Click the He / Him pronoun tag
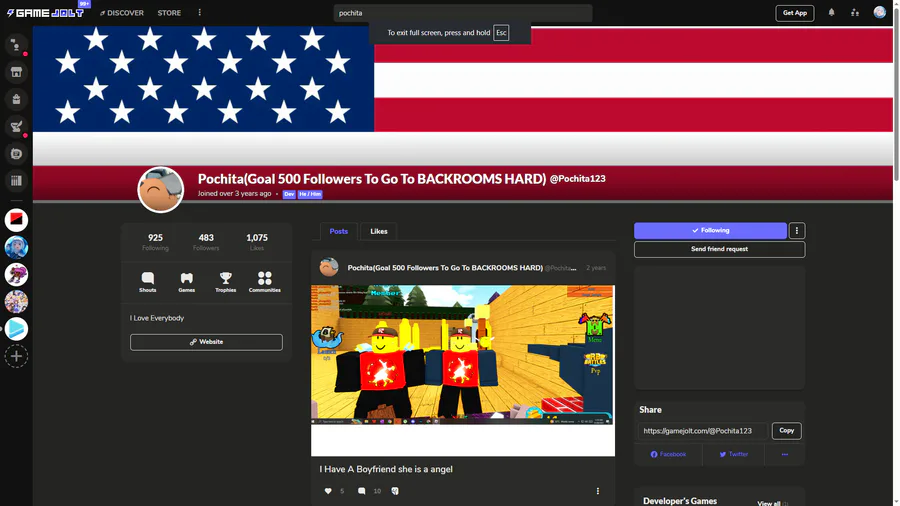This screenshot has height=506, width=900. pos(310,194)
